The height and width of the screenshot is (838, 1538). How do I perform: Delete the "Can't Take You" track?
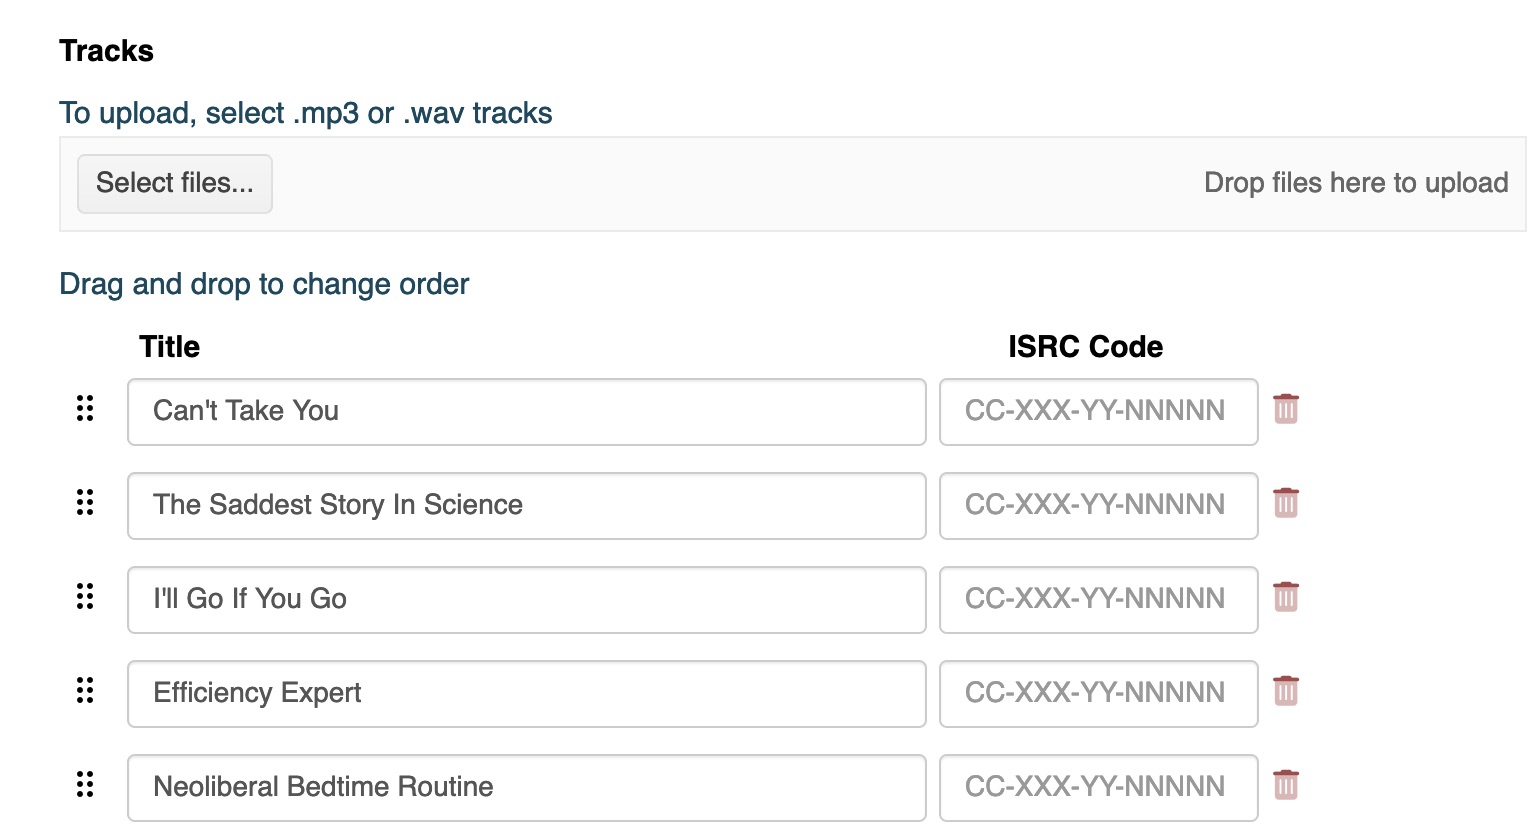click(x=1286, y=409)
